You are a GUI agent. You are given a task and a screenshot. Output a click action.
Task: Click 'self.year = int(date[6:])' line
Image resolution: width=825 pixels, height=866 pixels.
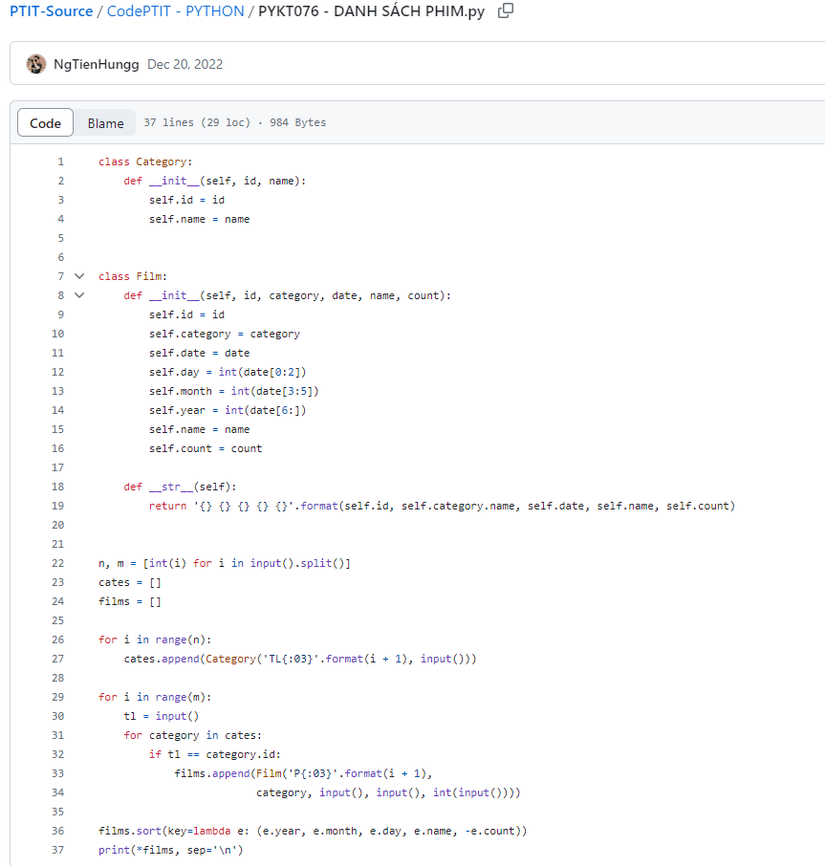pos(228,410)
